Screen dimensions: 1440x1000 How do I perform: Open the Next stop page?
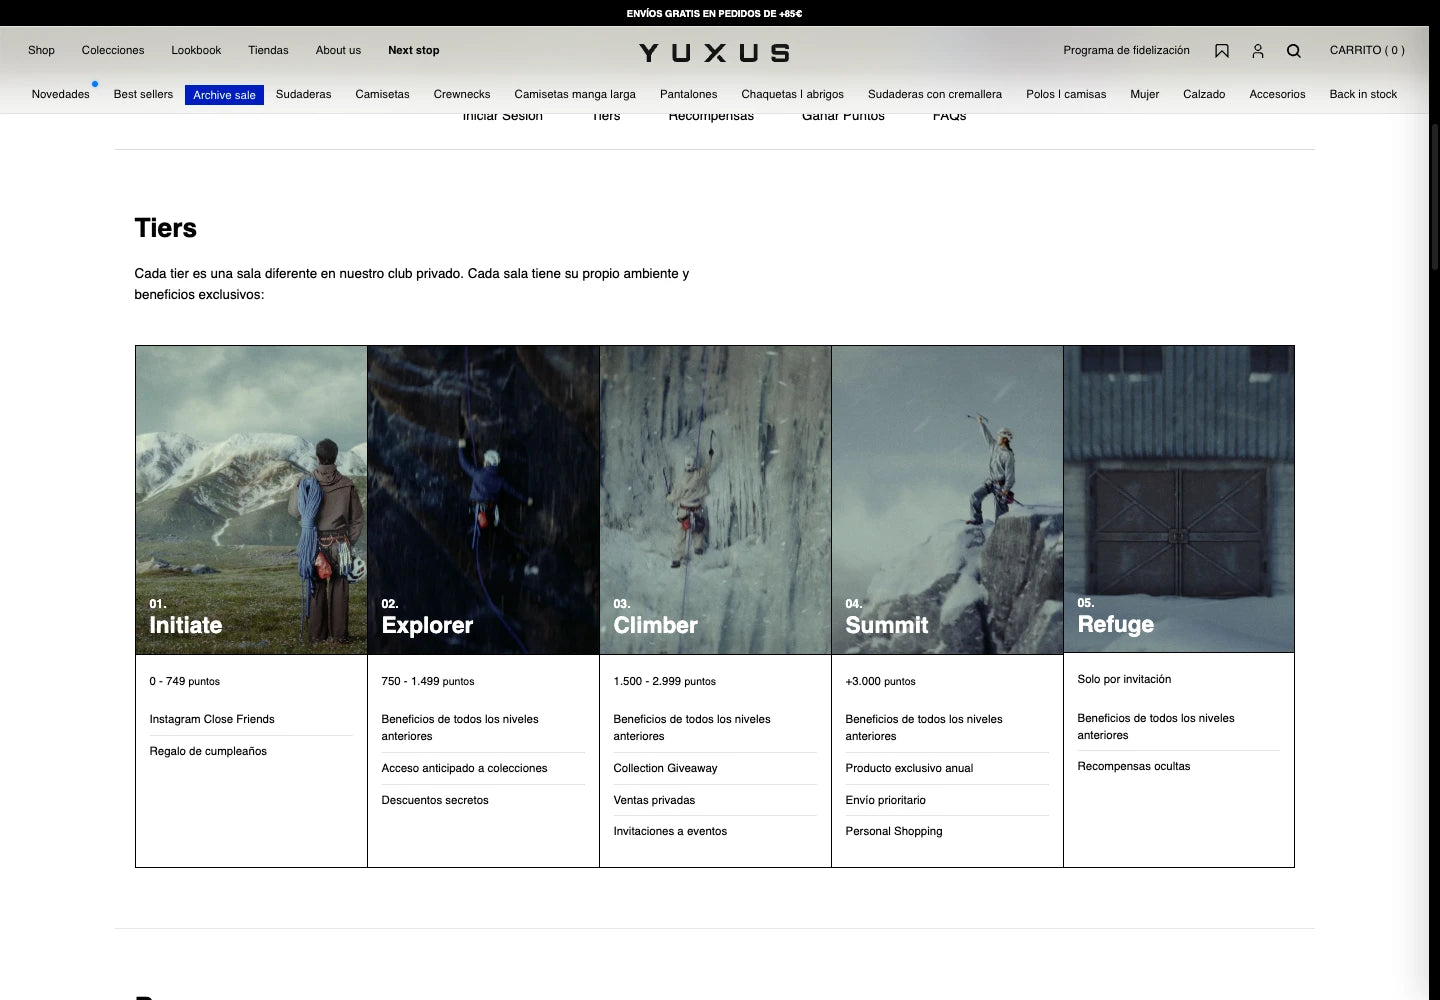pos(413,50)
